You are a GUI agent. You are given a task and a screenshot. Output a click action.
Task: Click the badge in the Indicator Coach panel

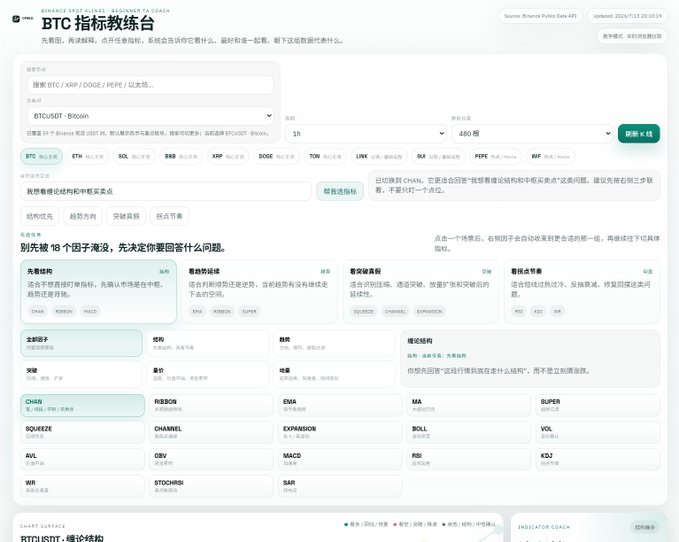tap(645, 527)
